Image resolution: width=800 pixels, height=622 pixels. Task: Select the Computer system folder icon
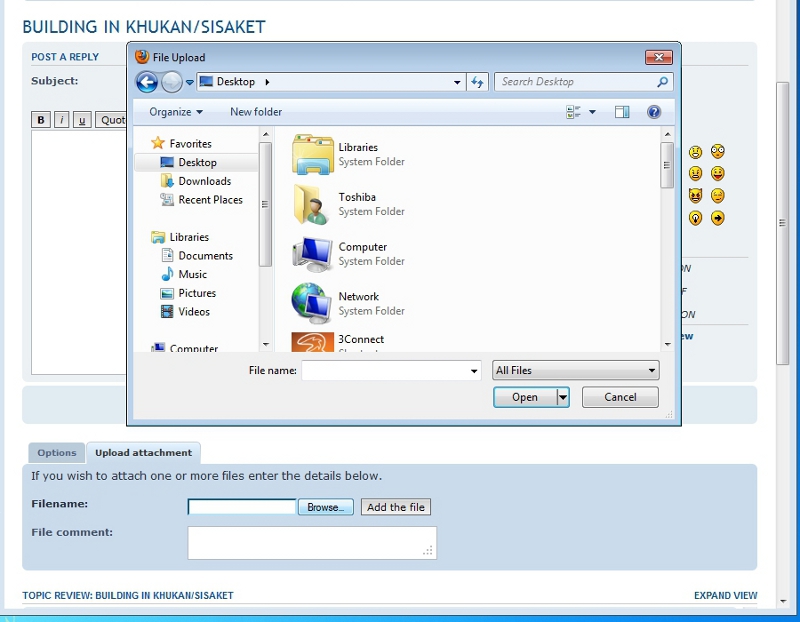click(313, 254)
